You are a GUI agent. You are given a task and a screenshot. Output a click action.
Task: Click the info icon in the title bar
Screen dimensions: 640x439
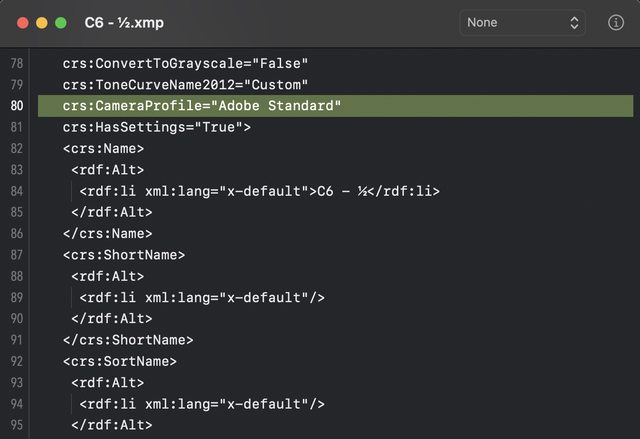click(x=616, y=22)
